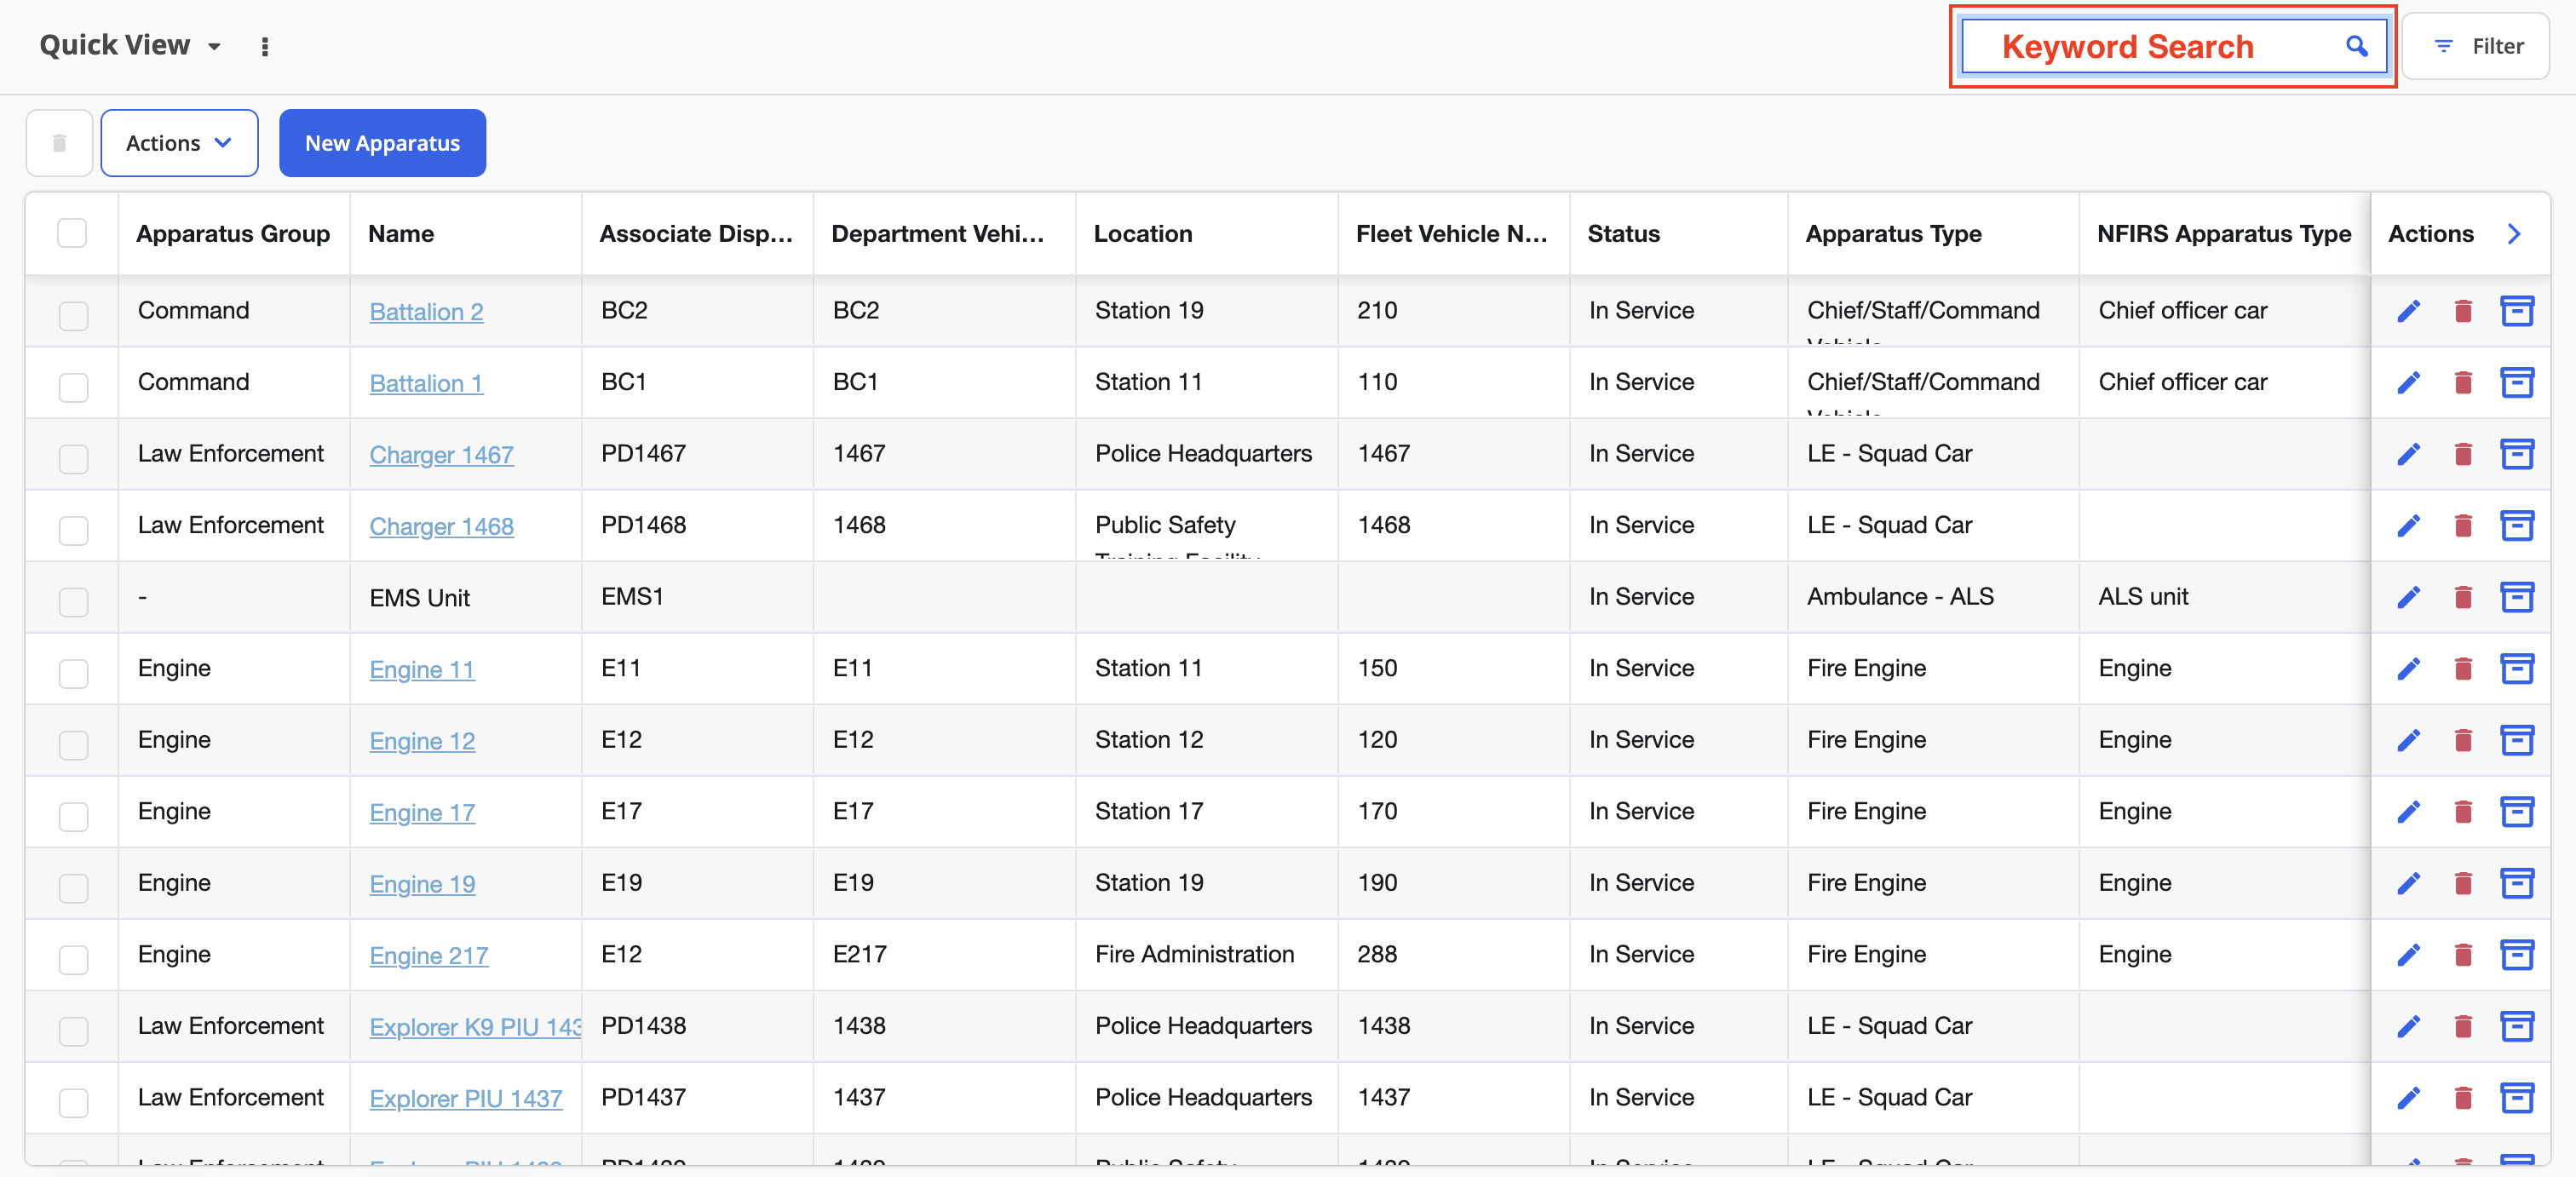The height and width of the screenshot is (1177, 2576).
Task: Check the Engine 17 row checkbox
Action: (73, 816)
